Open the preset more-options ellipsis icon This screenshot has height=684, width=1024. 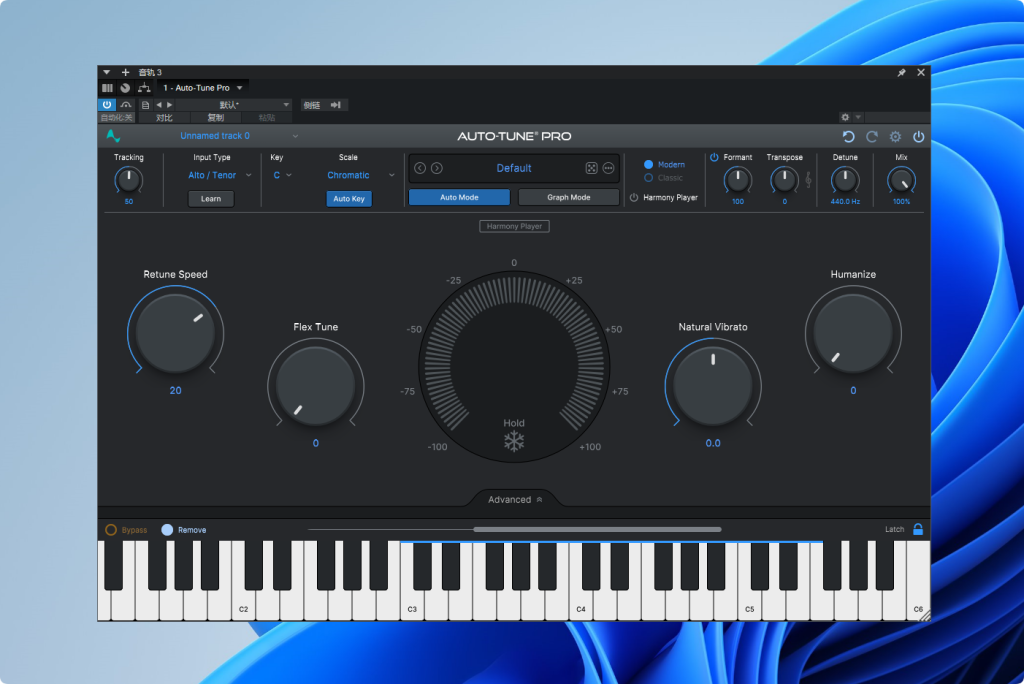pyautogui.click(x=608, y=168)
